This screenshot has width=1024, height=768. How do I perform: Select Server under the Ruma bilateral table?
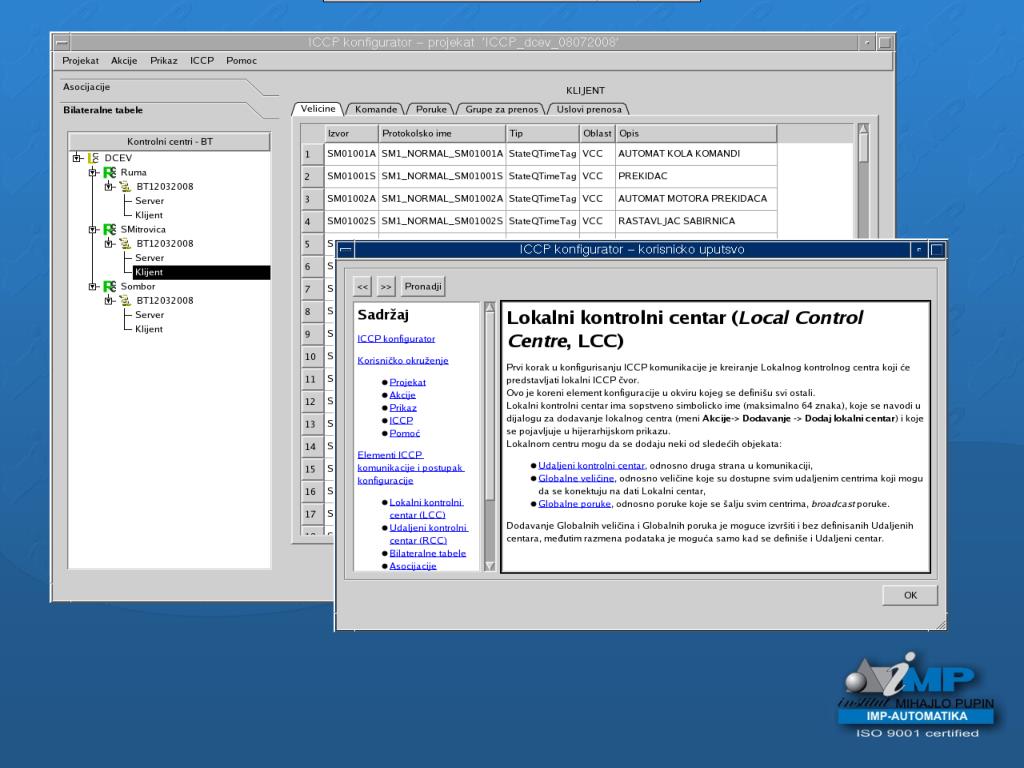(x=150, y=201)
